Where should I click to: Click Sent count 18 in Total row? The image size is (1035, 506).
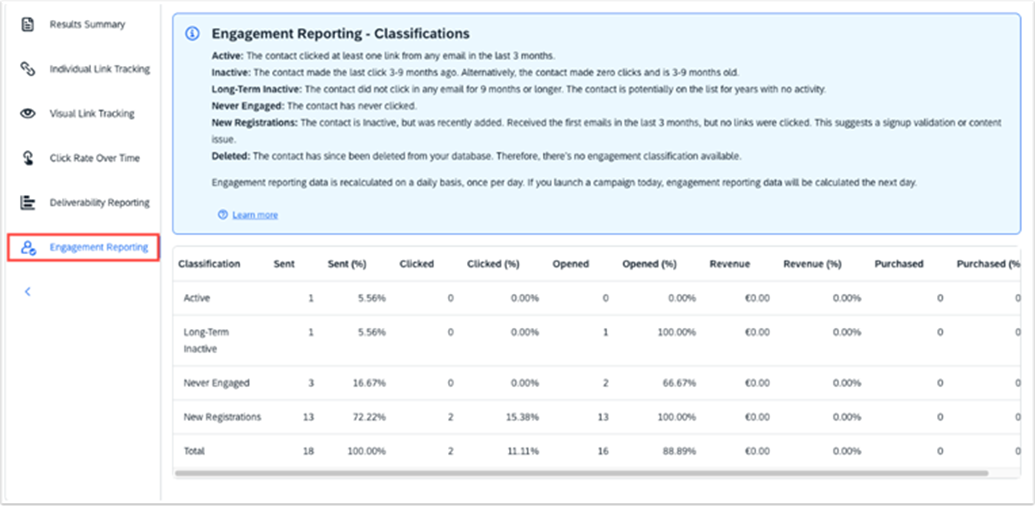click(309, 451)
